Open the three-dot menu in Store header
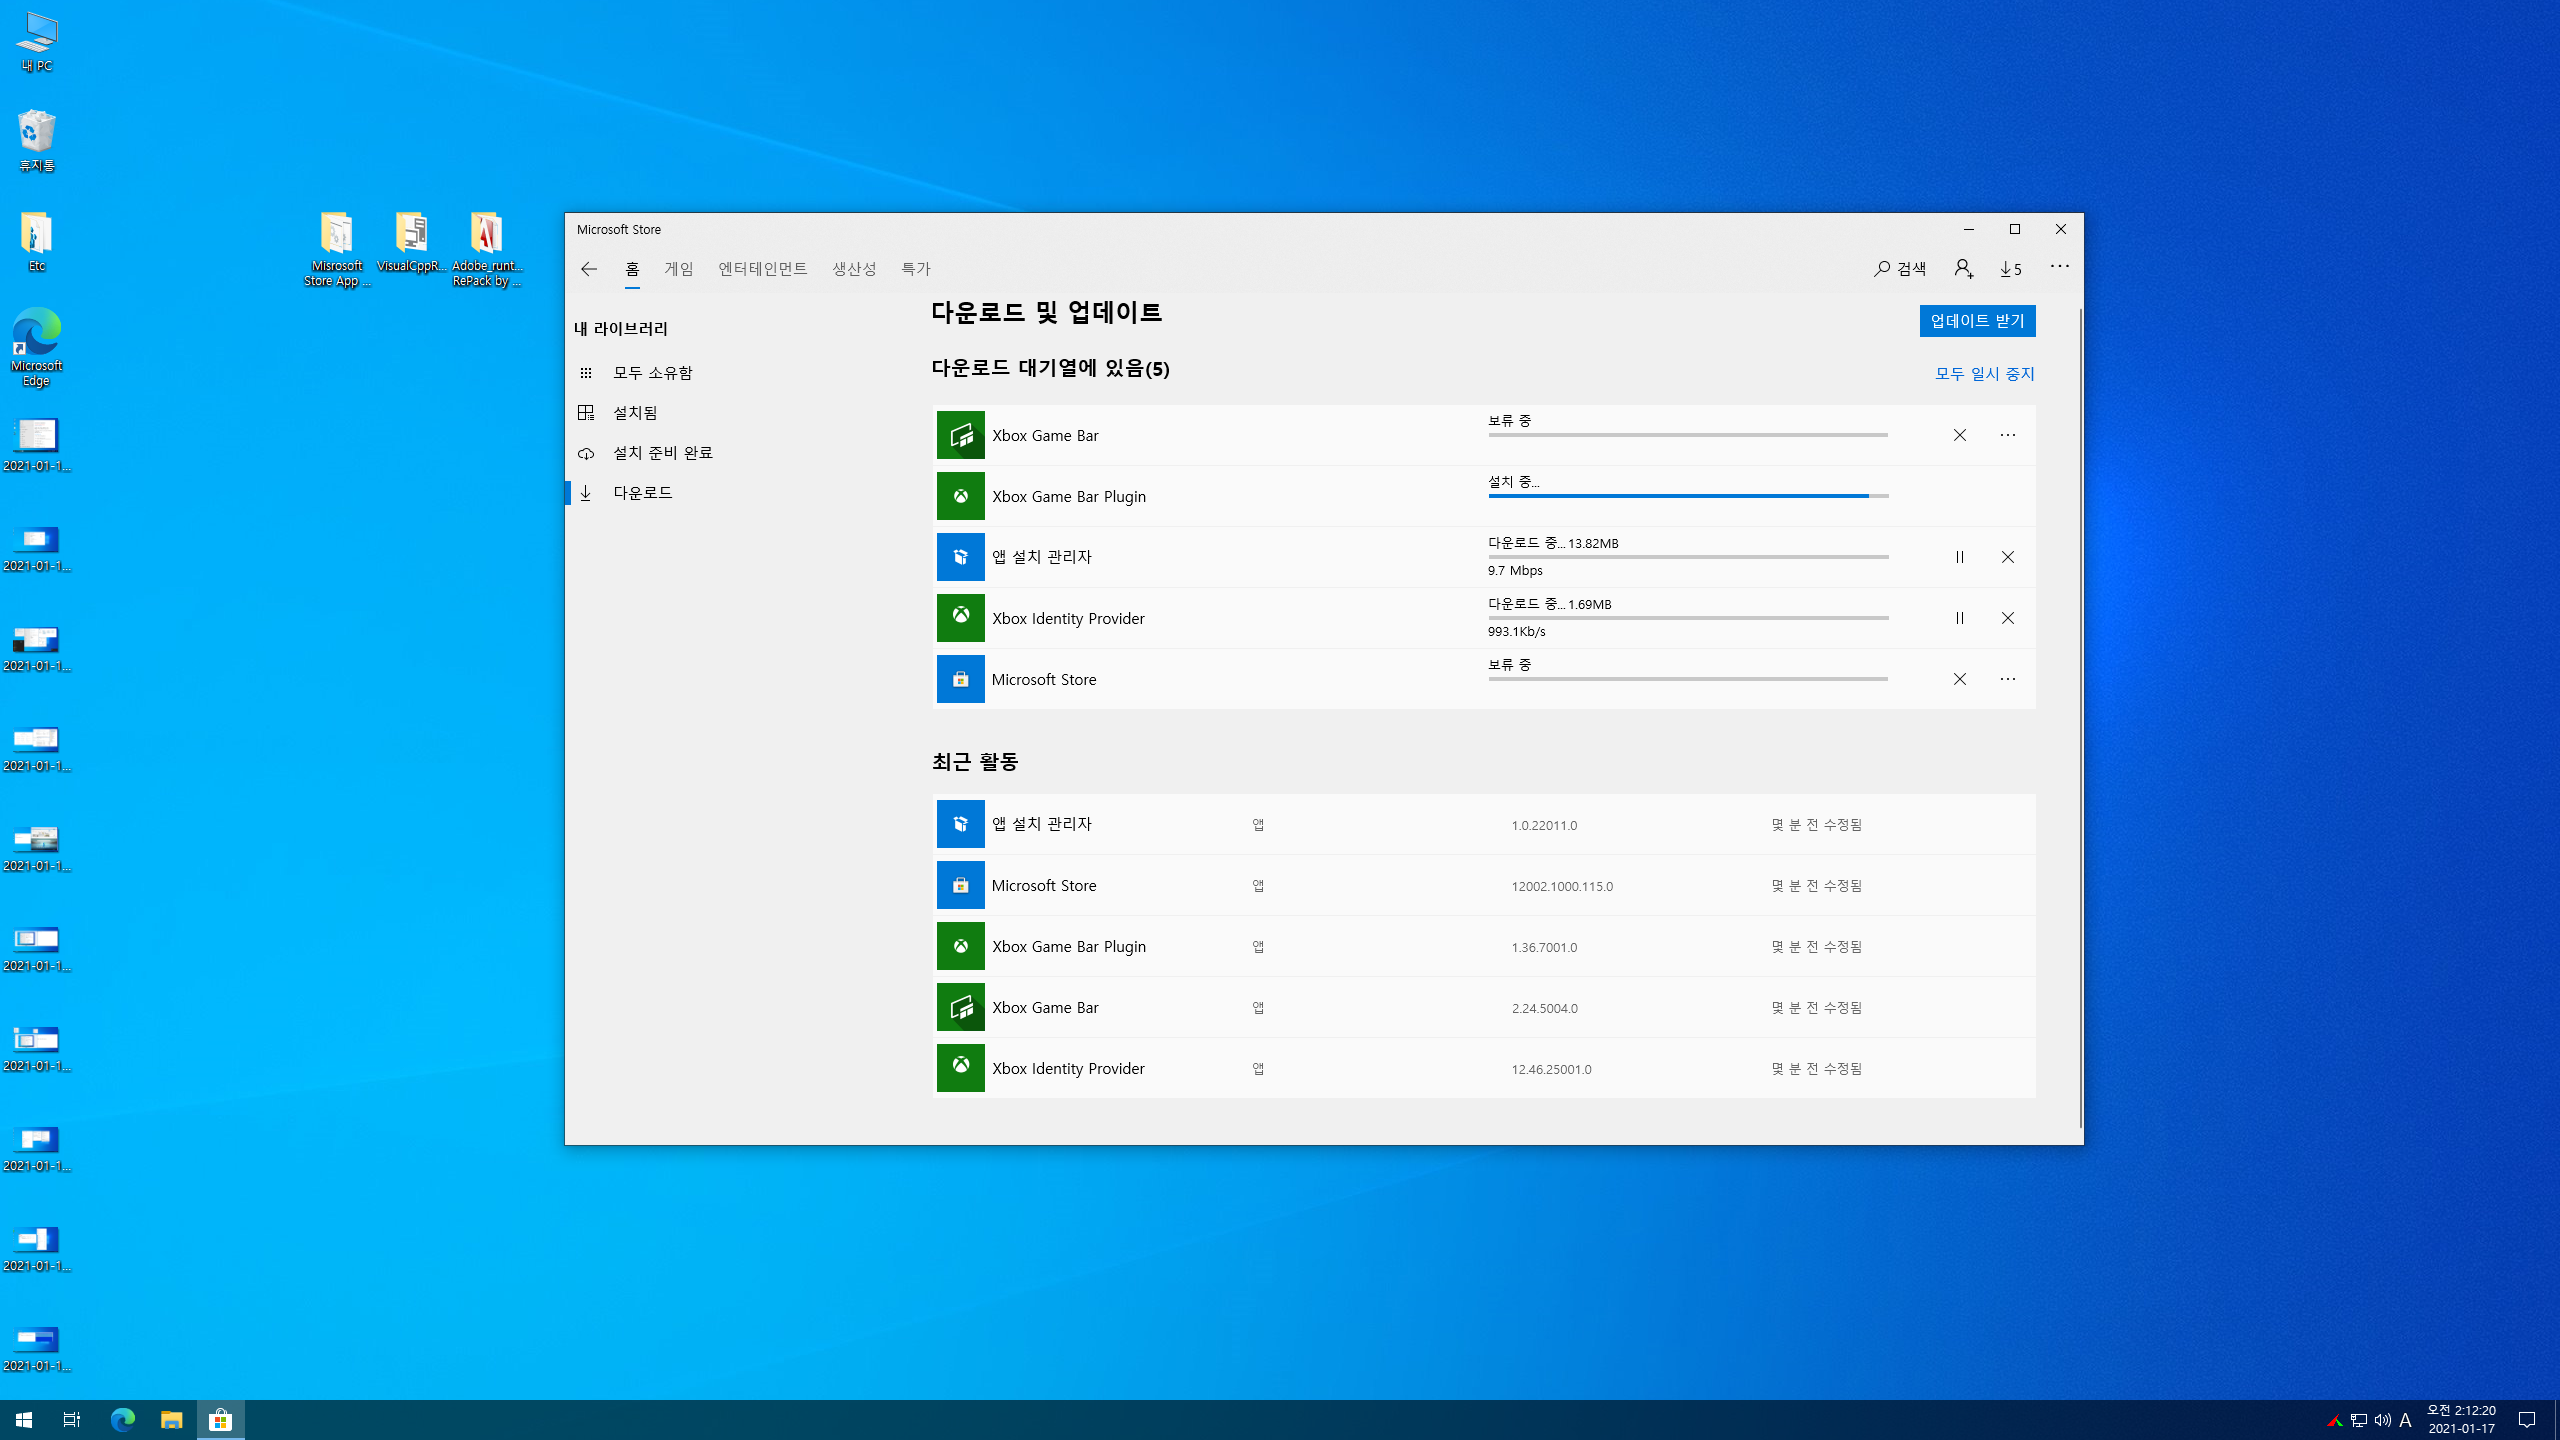This screenshot has height=1440, width=2560. [2059, 266]
